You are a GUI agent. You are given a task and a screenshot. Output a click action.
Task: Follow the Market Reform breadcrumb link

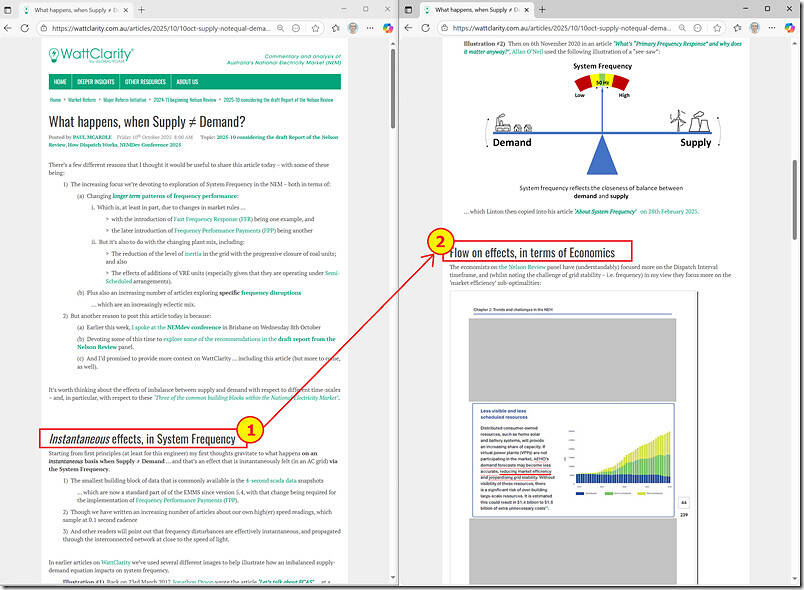[82, 101]
